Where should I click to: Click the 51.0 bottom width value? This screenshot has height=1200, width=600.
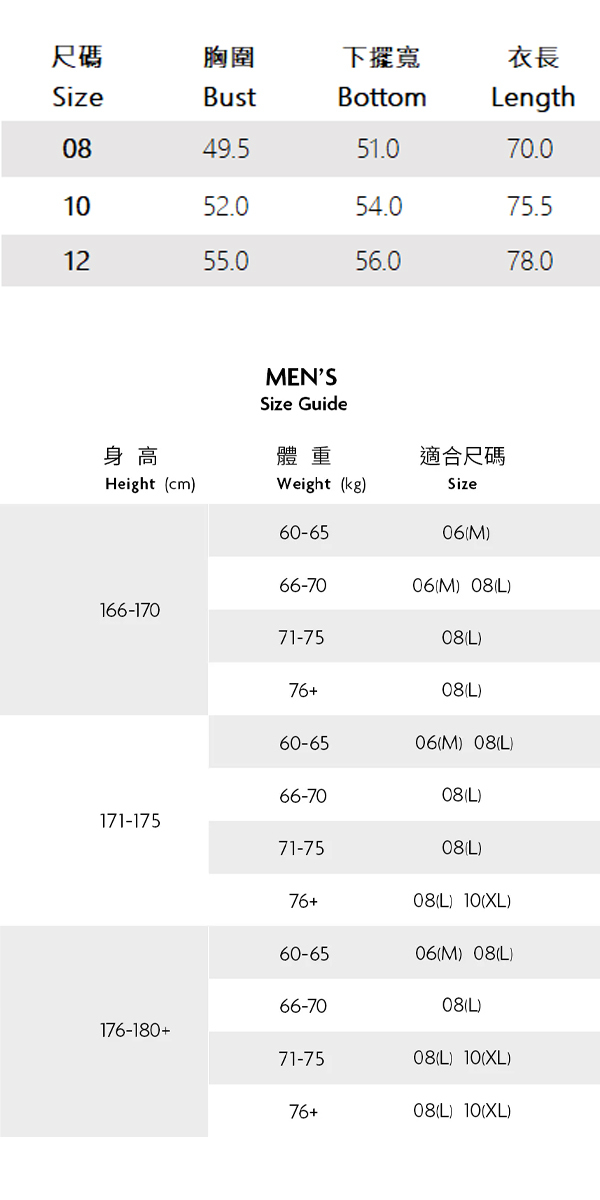(378, 149)
